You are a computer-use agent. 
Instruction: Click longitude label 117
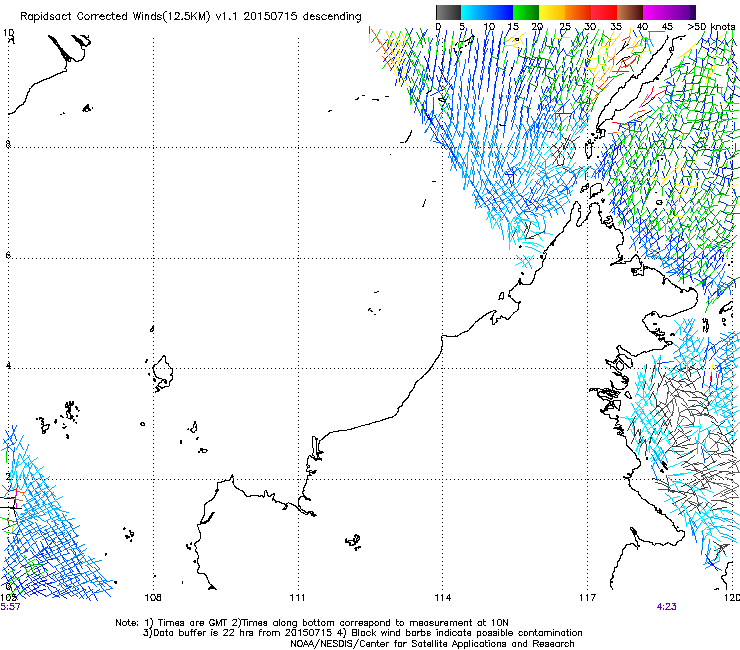(x=588, y=598)
